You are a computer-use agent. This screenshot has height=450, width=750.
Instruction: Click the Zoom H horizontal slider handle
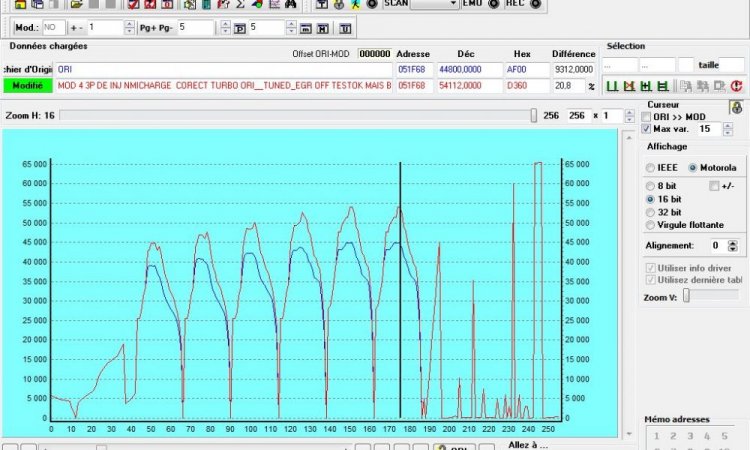pyautogui.click(x=534, y=115)
